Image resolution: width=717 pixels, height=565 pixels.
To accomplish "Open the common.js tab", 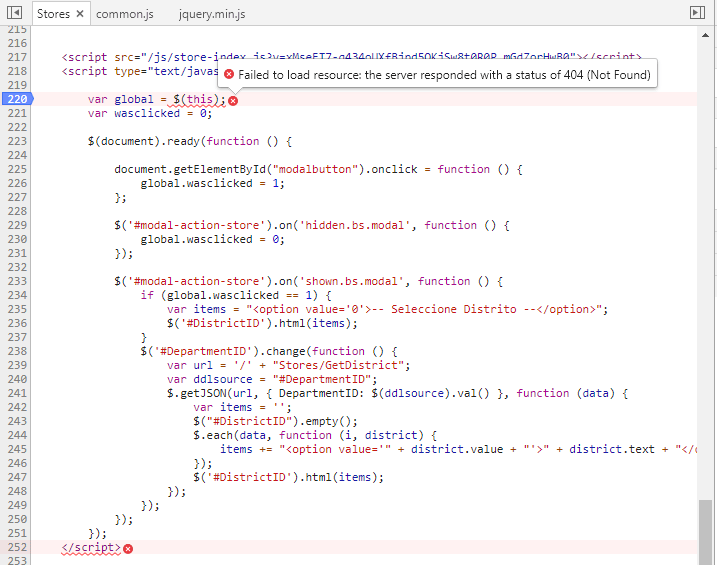I will [x=125, y=14].
